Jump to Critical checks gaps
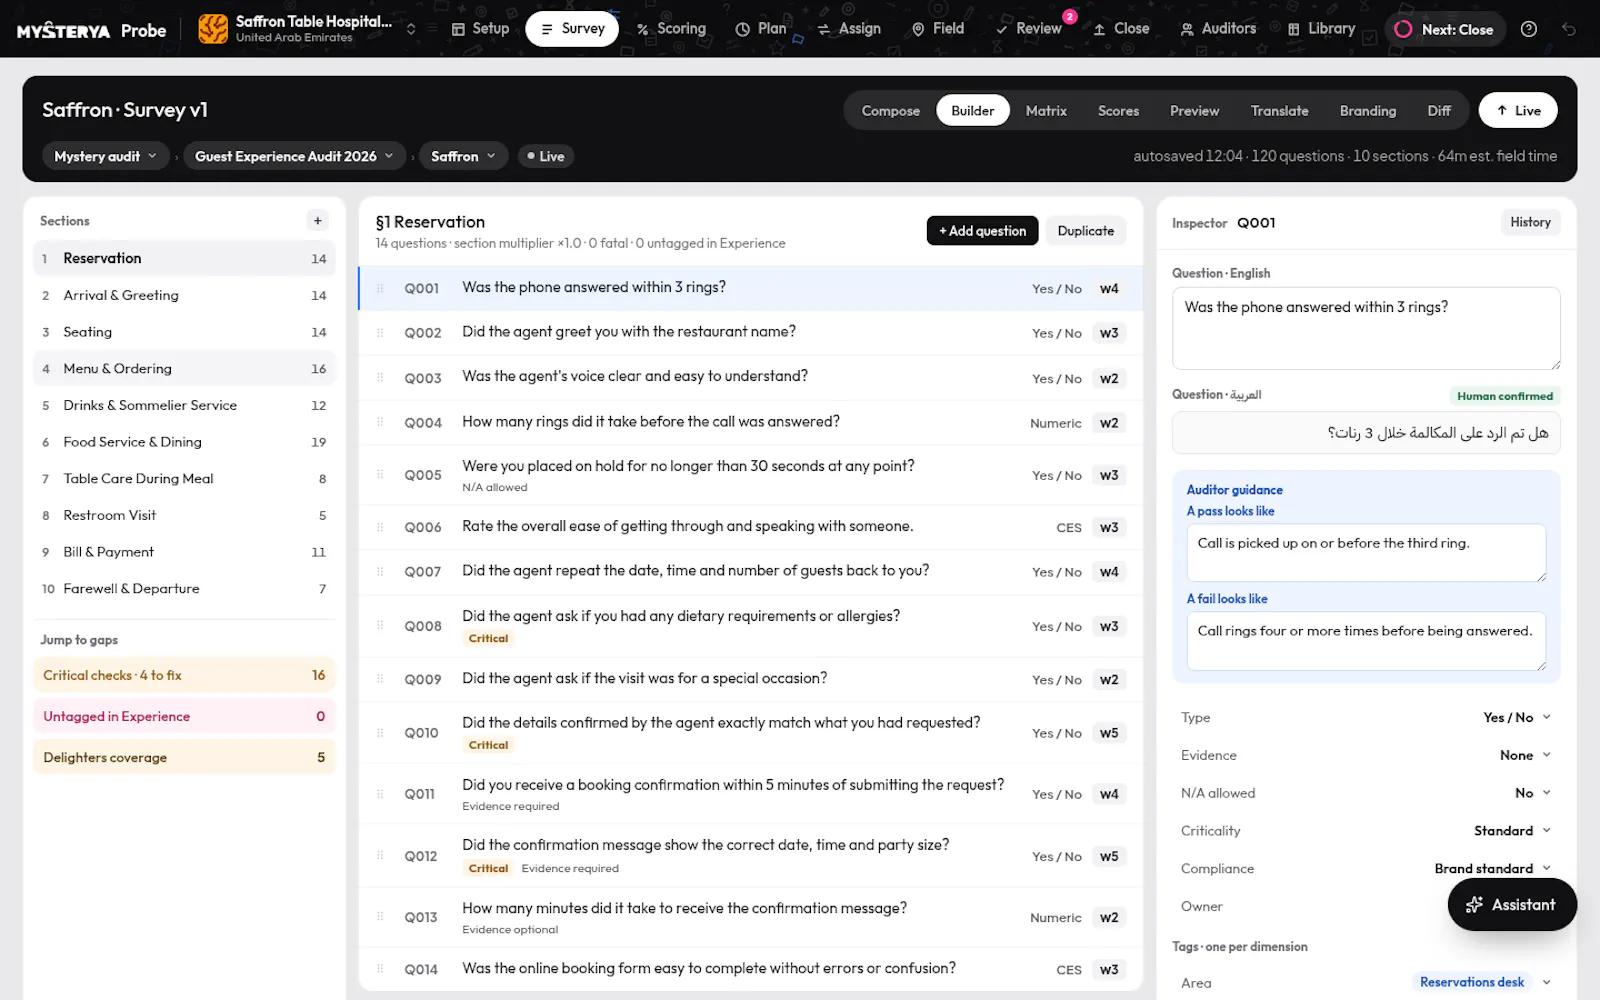The image size is (1600, 1000). tap(184, 676)
